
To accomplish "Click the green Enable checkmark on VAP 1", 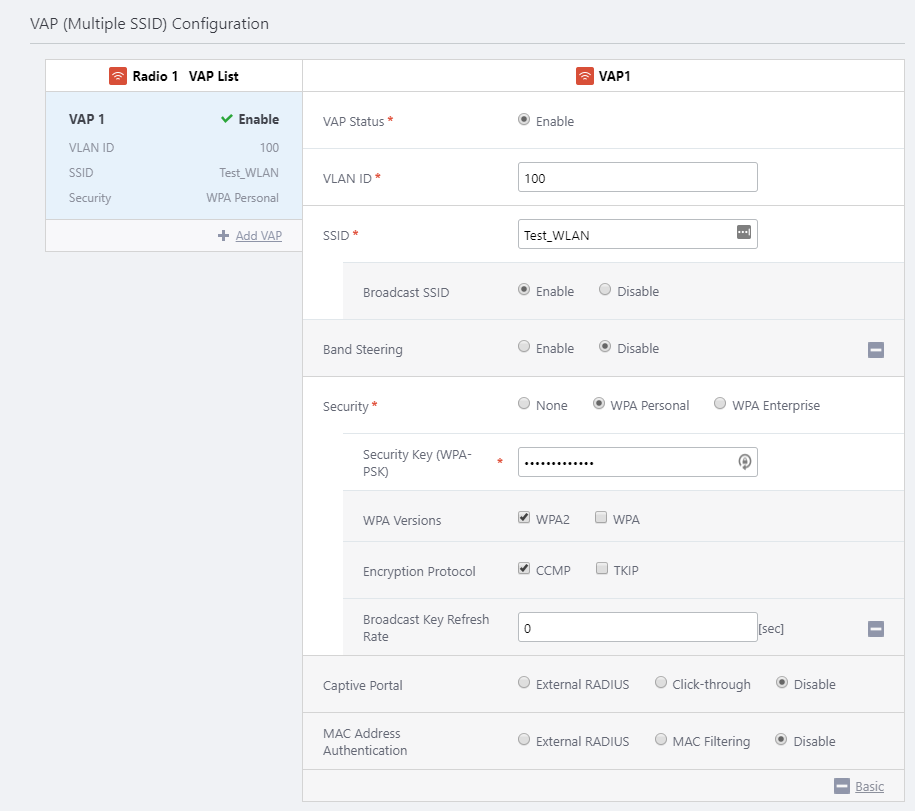I will 227,119.
